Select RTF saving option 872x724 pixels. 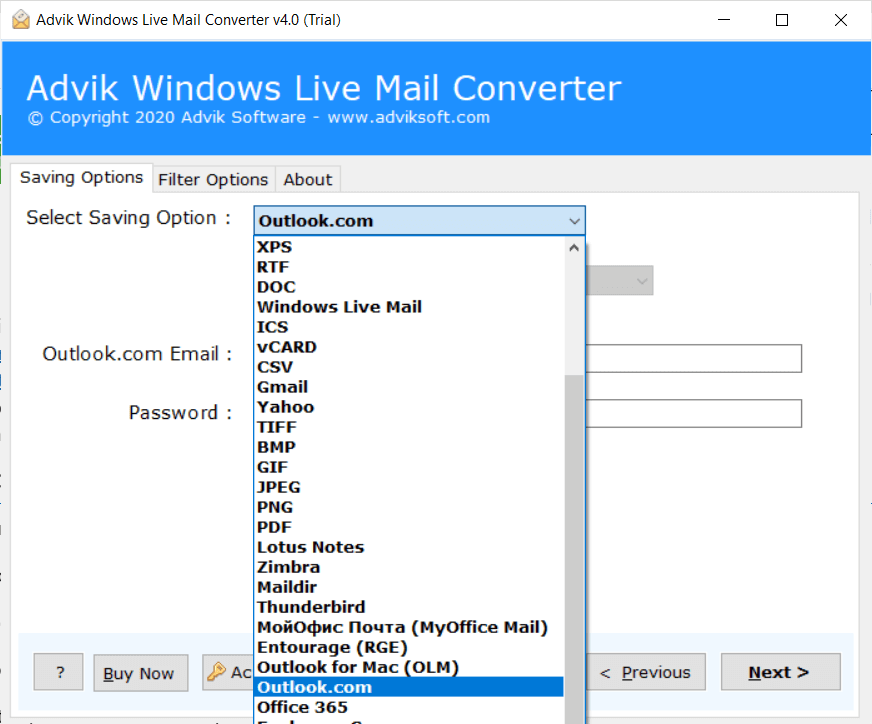(409, 267)
